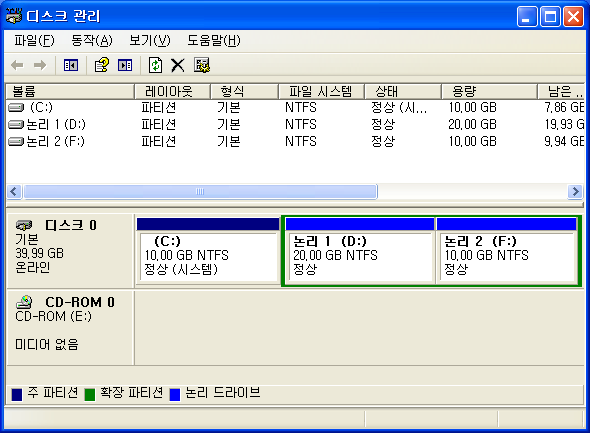Click the 주 파티션 legend label
The width and height of the screenshot is (590, 433).
[x=53, y=393]
